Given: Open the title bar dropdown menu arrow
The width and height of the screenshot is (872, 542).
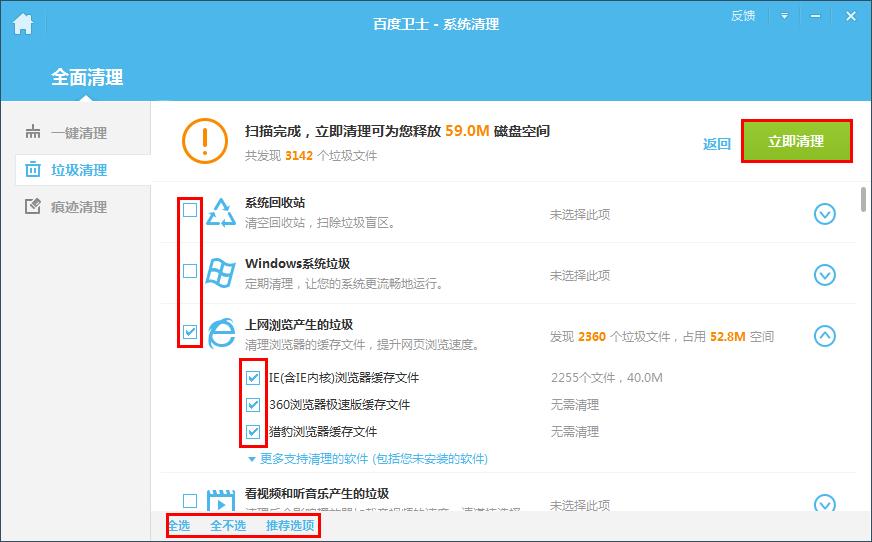Looking at the screenshot, I should tap(785, 16).
